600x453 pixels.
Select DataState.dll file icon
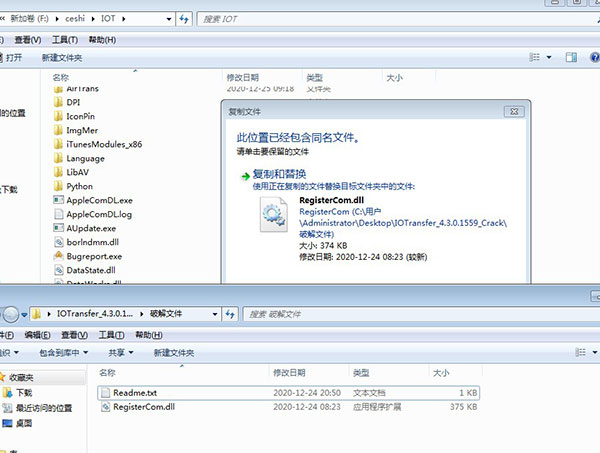tap(59, 270)
